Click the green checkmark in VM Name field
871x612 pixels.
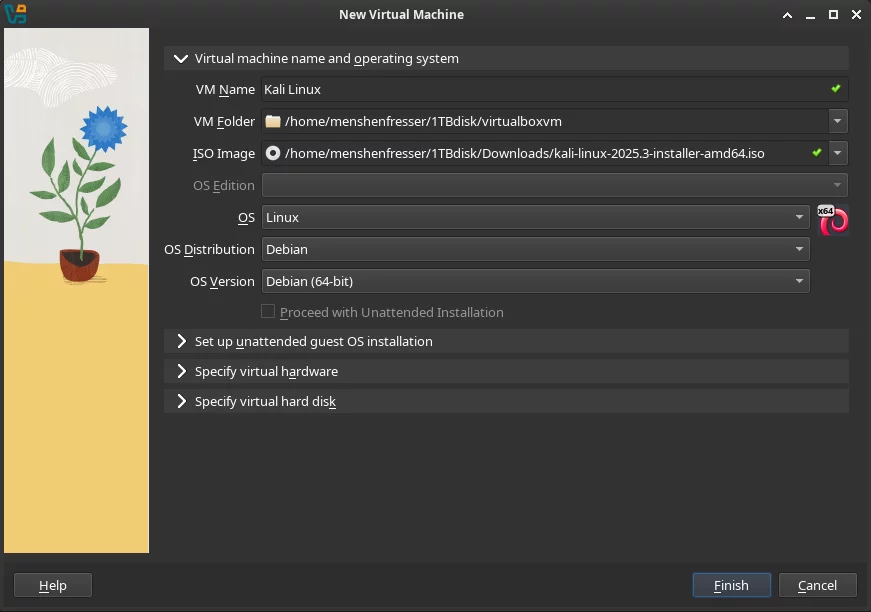point(836,89)
